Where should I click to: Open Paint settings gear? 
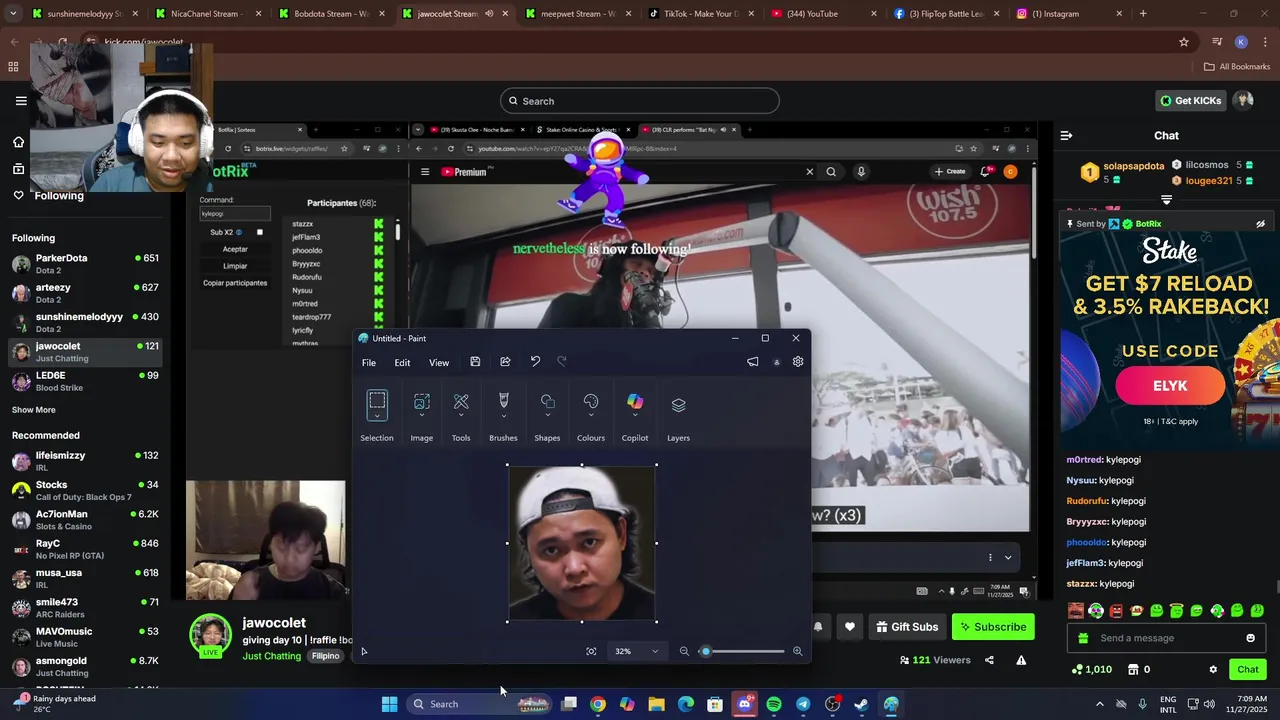point(798,362)
